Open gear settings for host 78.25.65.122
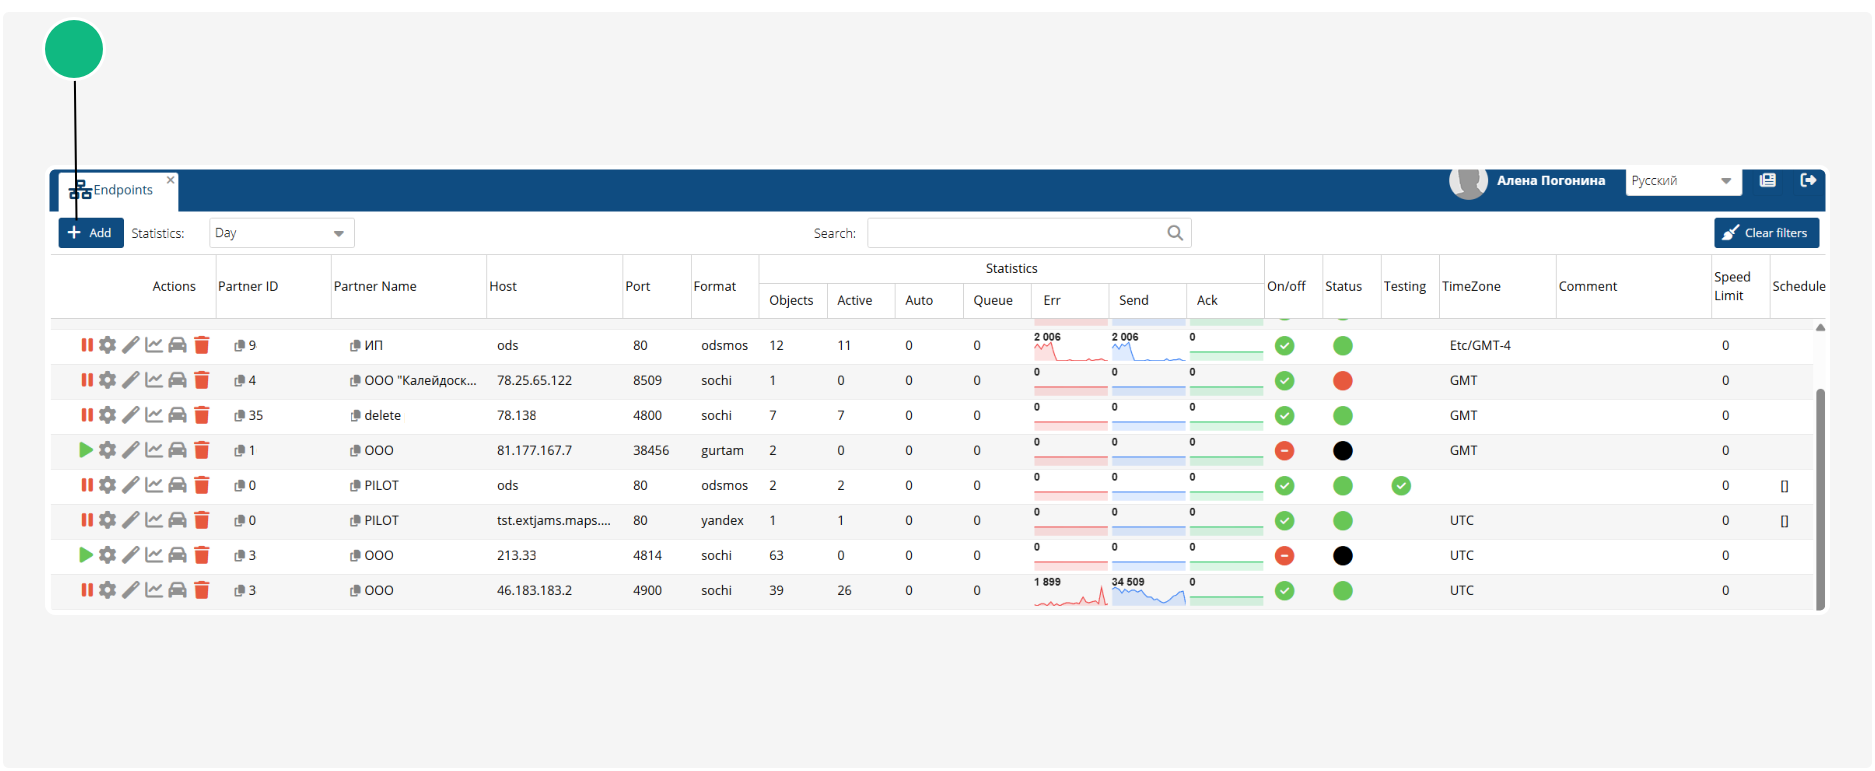This screenshot has width=1875, height=771. (x=107, y=380)
